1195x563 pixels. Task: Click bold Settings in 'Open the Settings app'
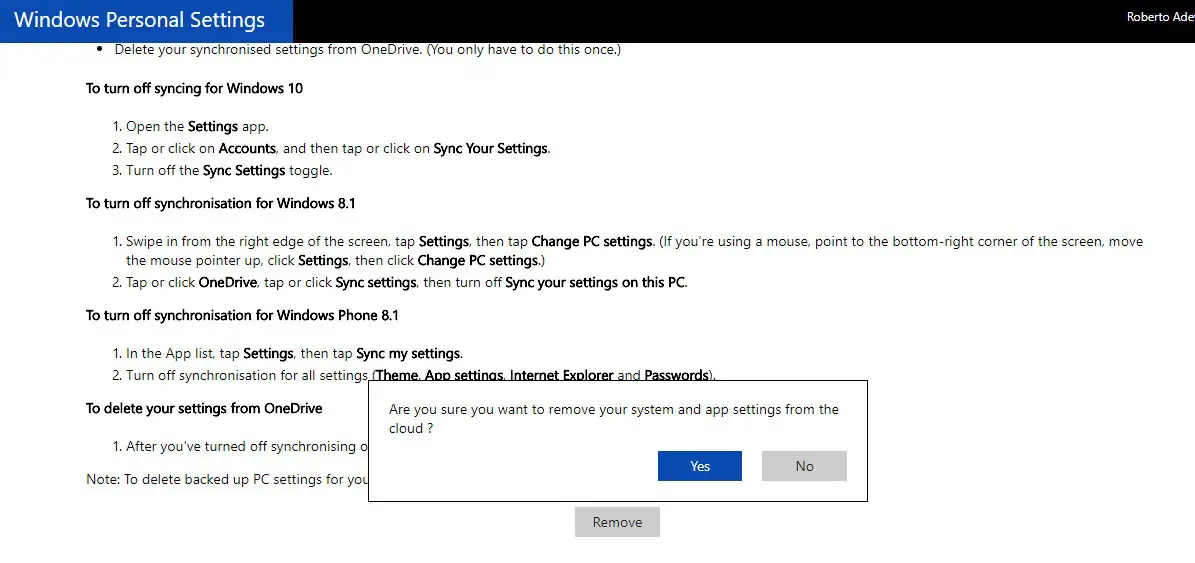click(x=212, y=127)
